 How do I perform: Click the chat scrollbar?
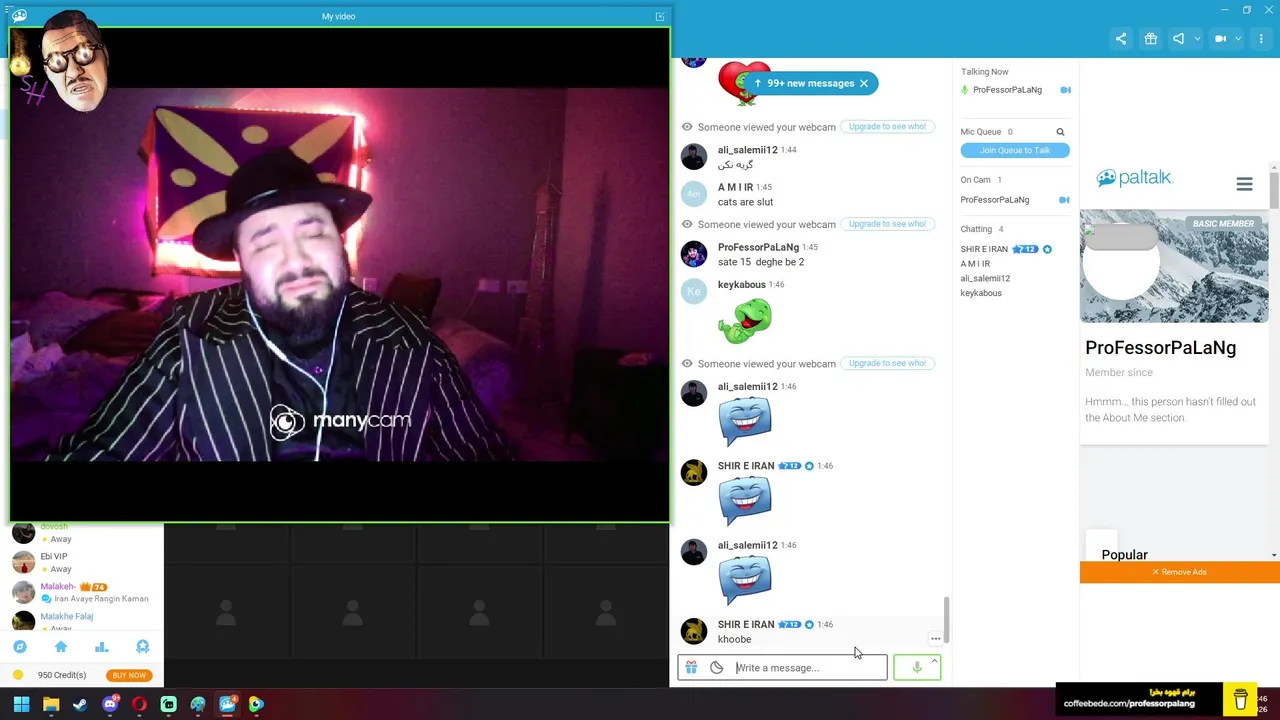tap(946, 620)
